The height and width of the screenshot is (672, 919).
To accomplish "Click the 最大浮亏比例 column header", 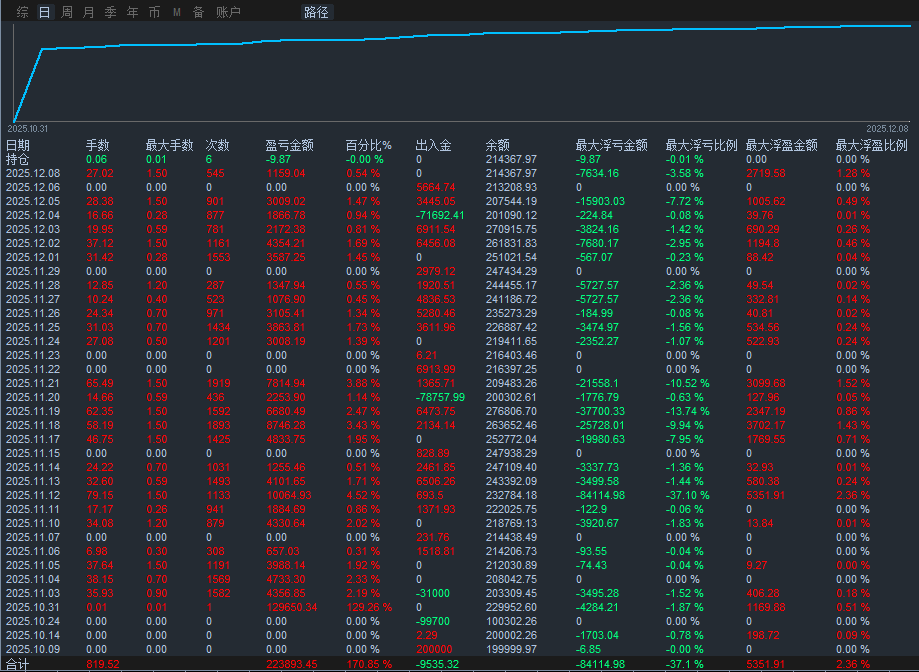I will pyautogui.click(x=701, y=145).
